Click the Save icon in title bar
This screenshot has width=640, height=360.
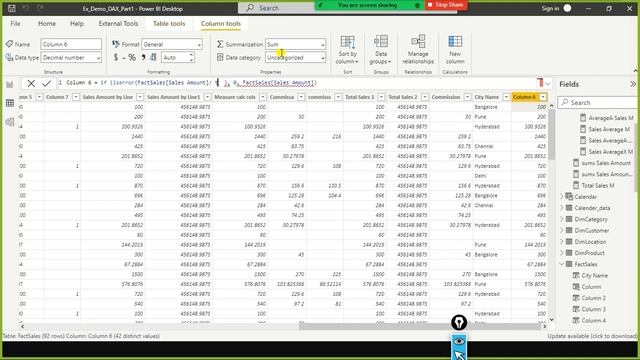[12, 8]
